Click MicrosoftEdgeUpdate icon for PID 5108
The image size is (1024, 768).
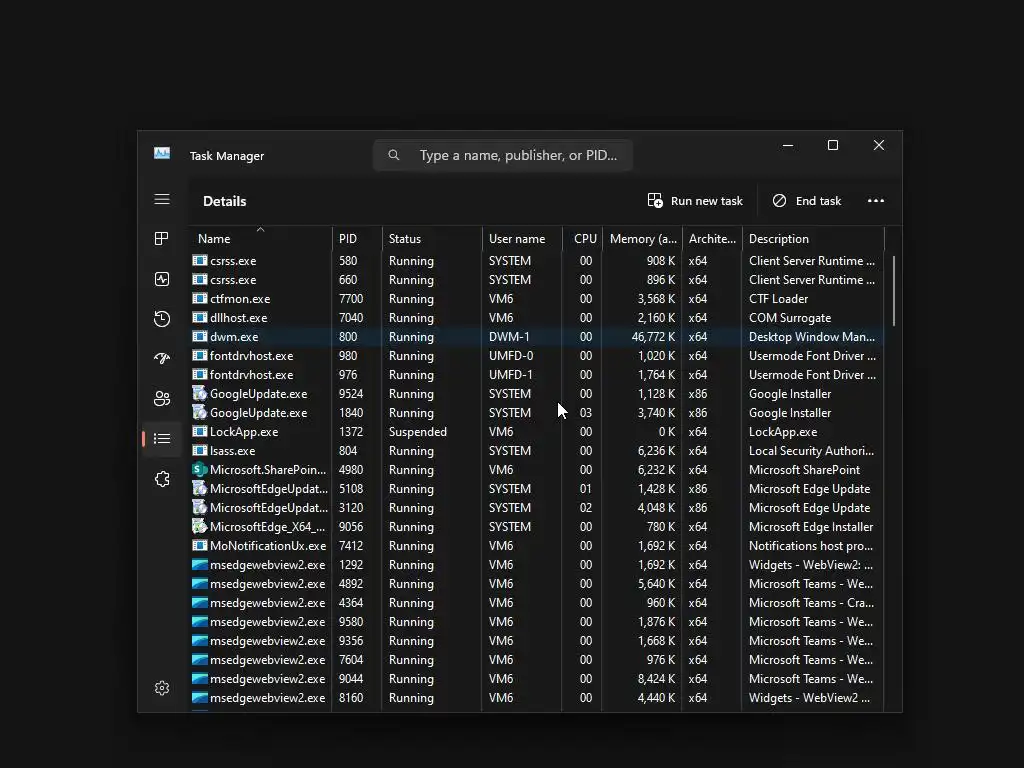coord(199,488)
